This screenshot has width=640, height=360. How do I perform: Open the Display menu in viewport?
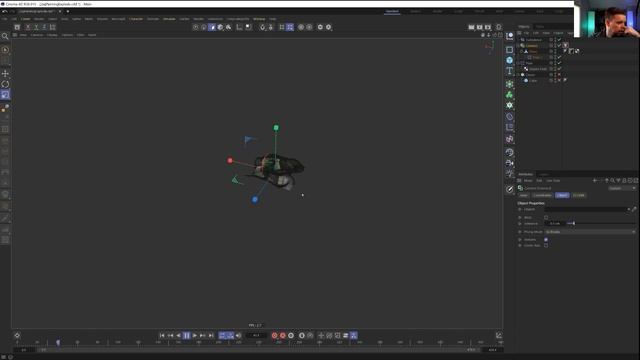[x=52, y=35]
